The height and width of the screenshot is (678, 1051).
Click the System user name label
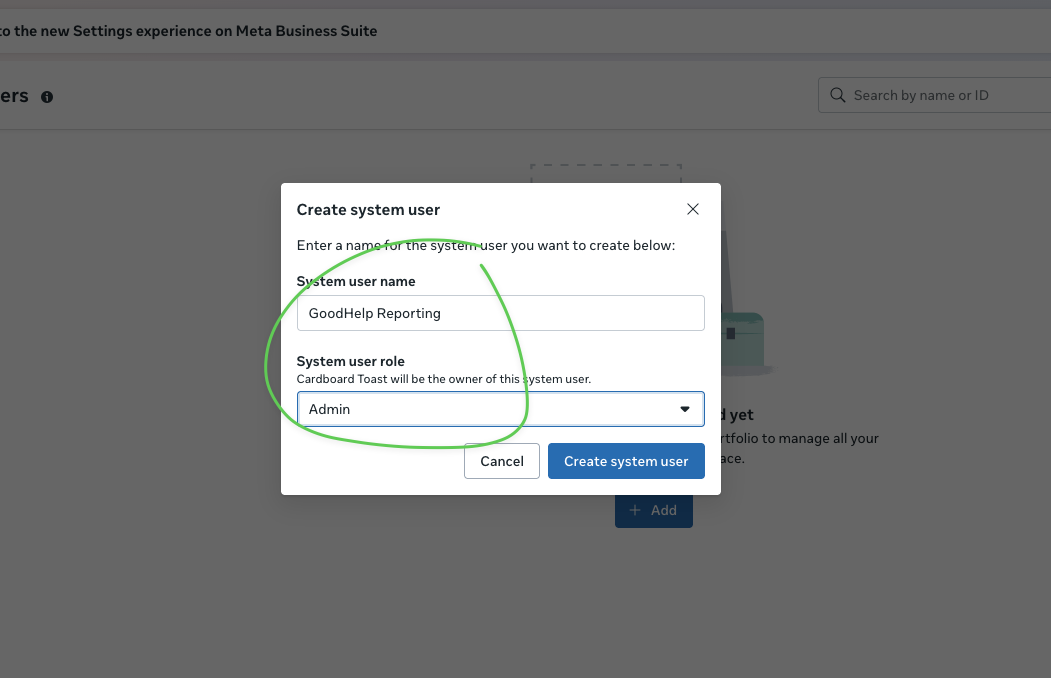(356, 282)
